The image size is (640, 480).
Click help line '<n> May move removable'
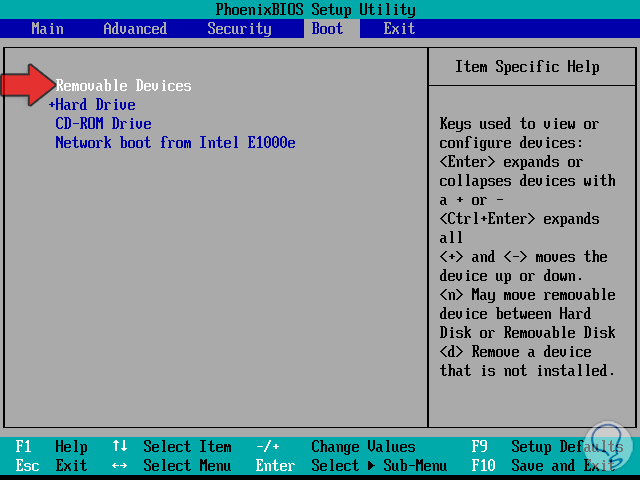527,295
